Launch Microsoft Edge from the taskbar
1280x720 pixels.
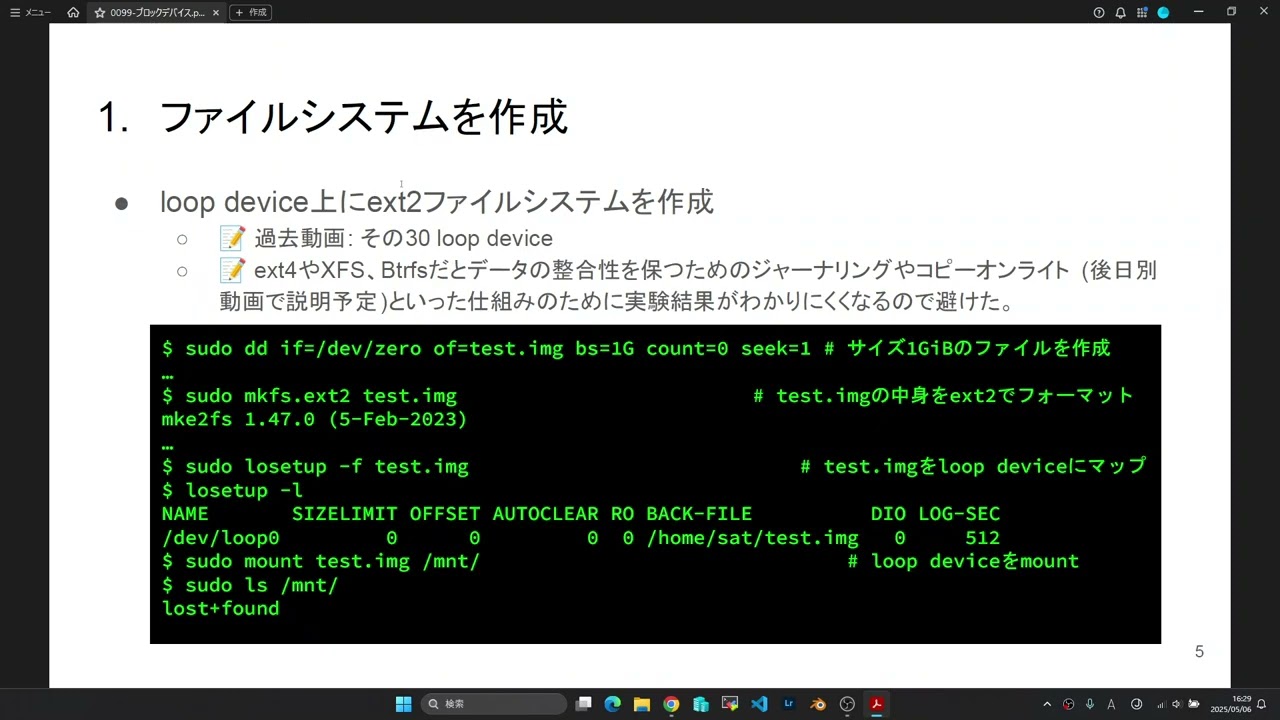[613, 704]
